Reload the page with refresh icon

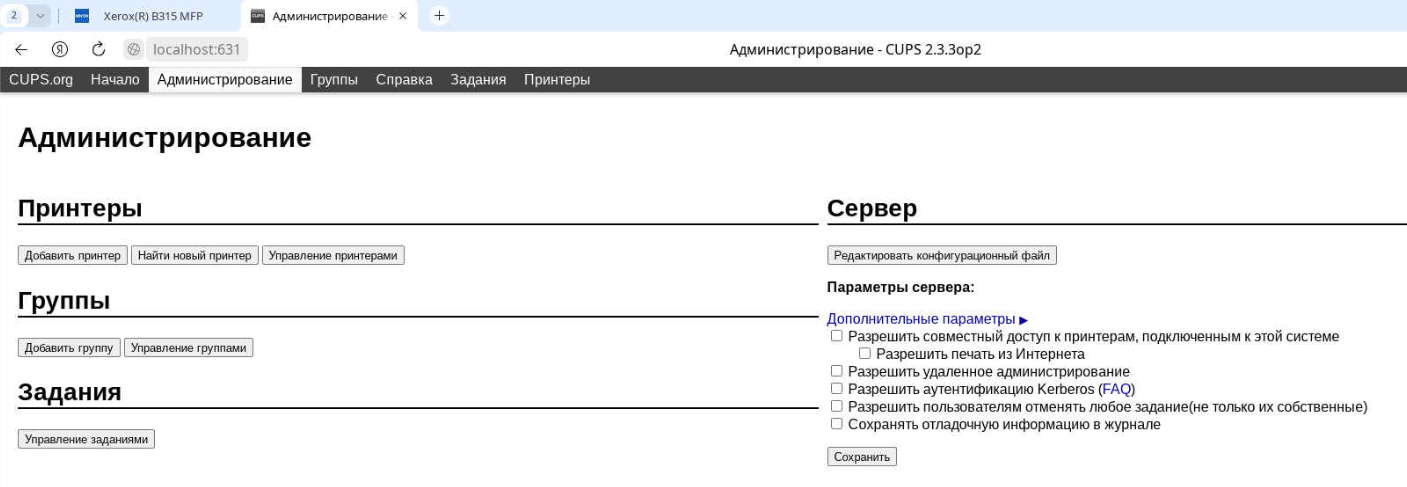(x=98, y=49)
